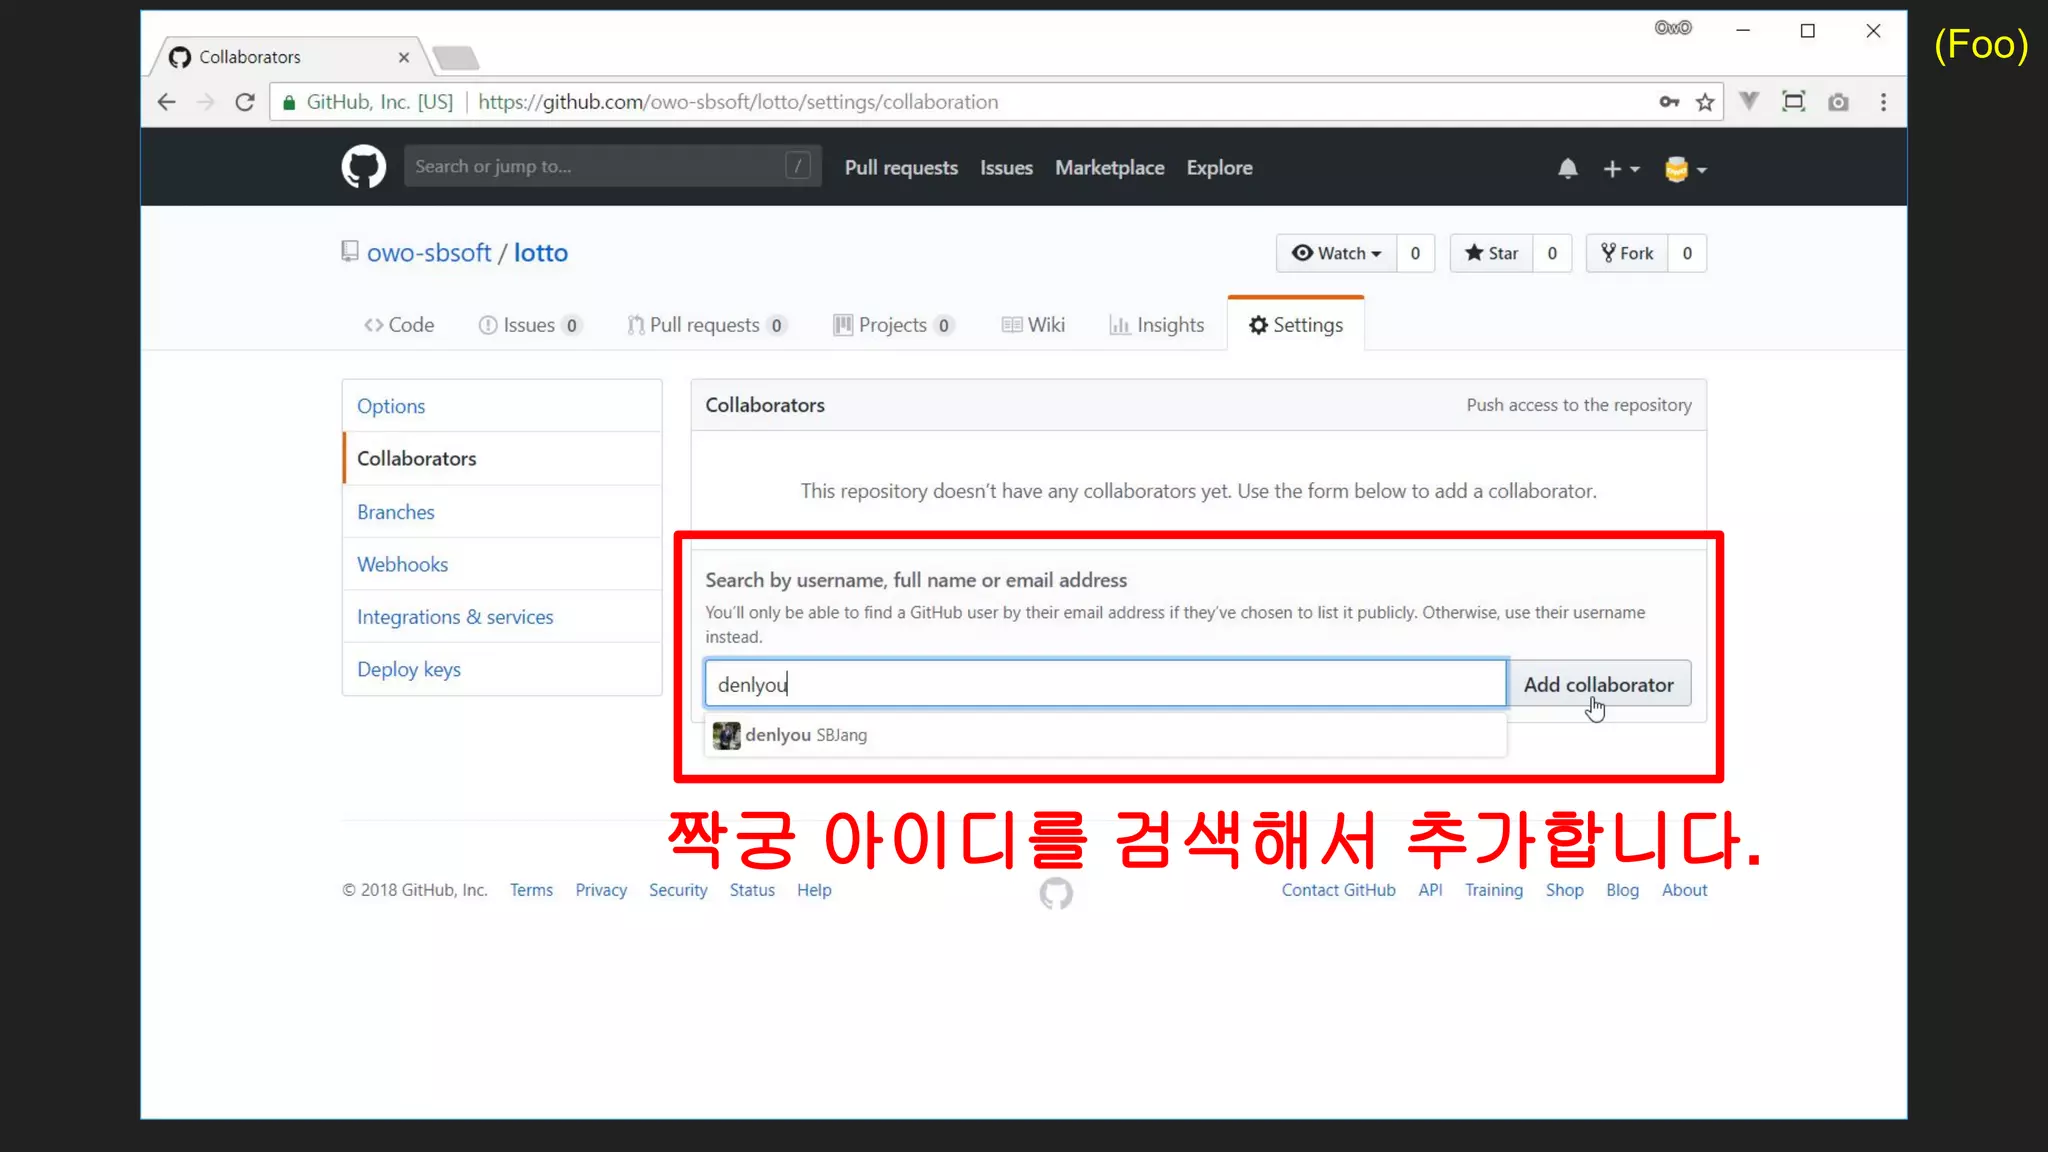Open the Terms footer link

tap(531, 890)
